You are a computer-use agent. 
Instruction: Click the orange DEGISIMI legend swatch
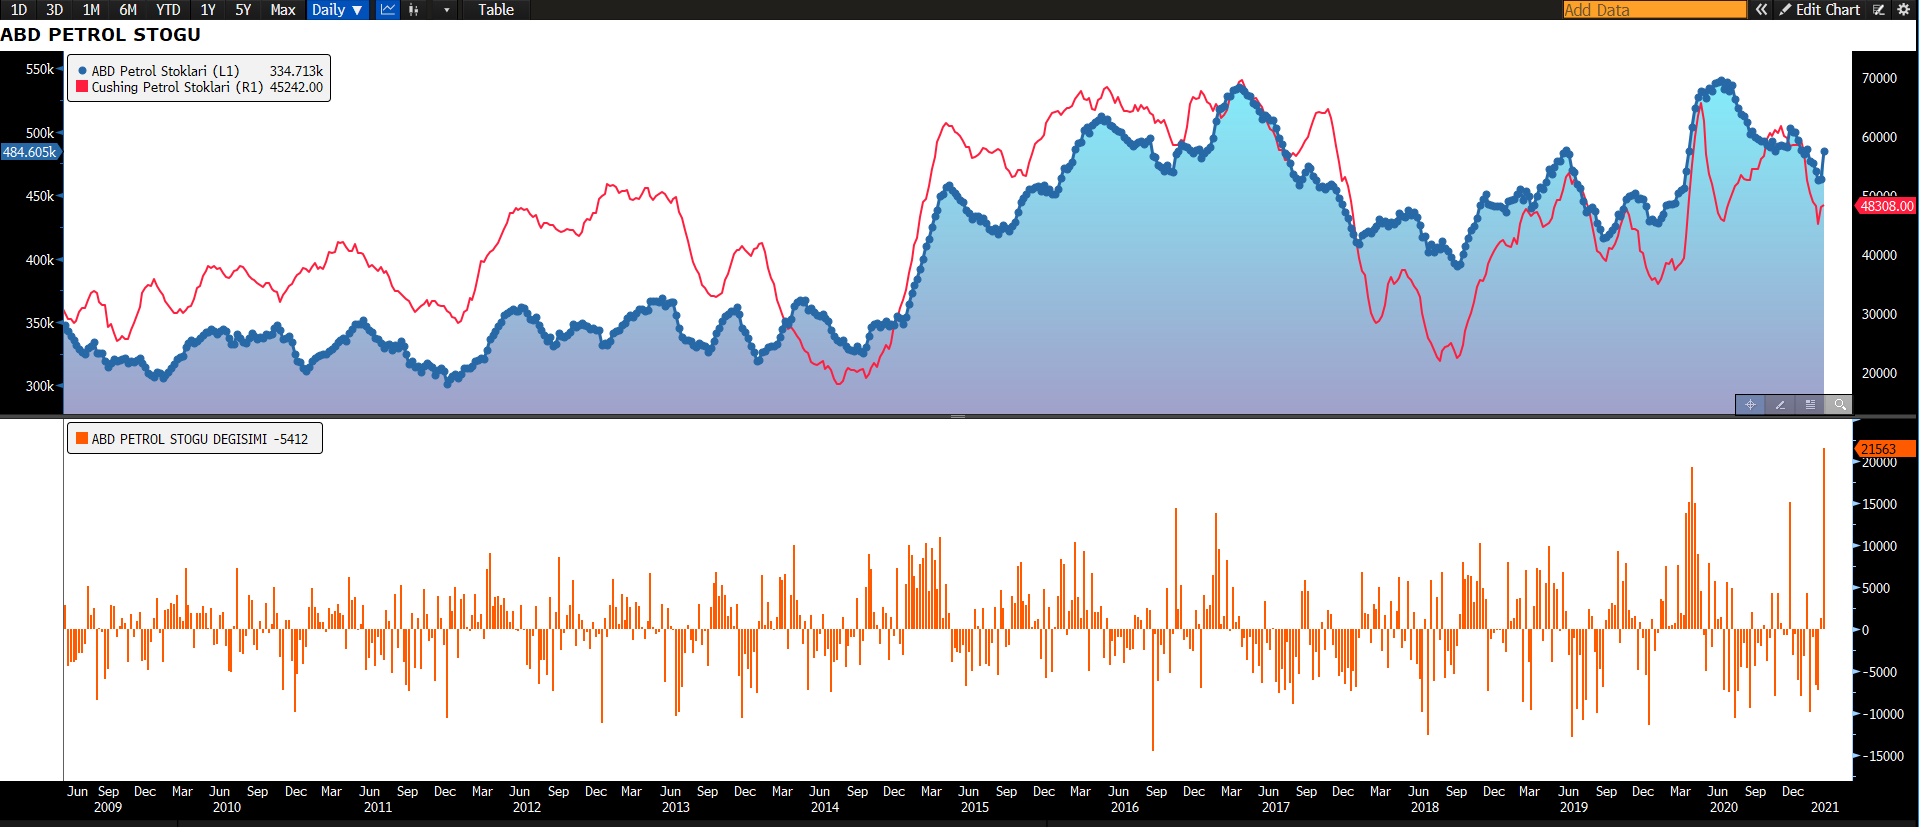pos(82,438)
